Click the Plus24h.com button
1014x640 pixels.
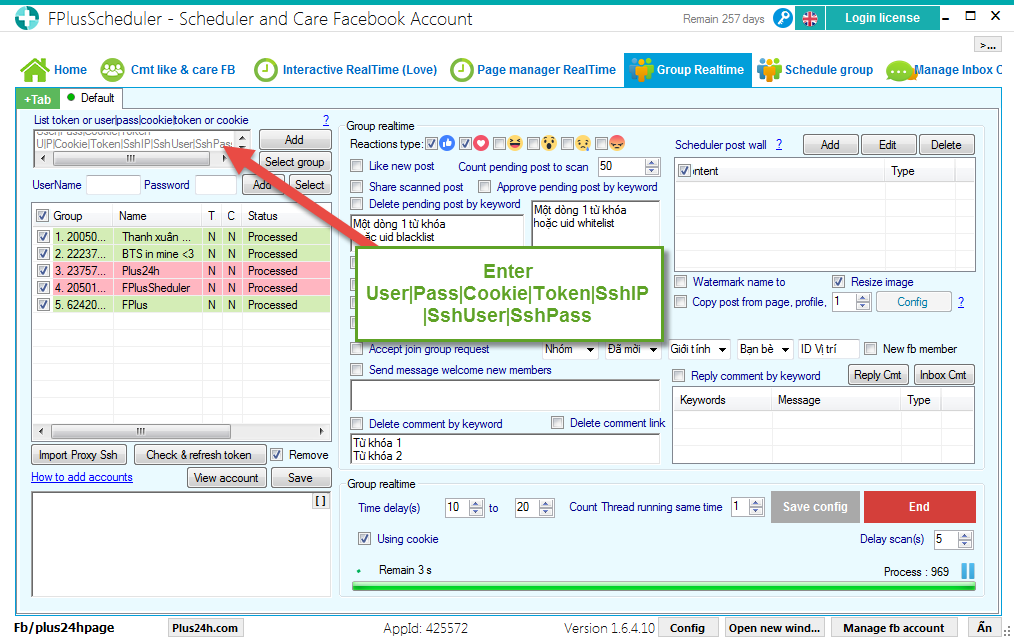click(x=205, y=628)
